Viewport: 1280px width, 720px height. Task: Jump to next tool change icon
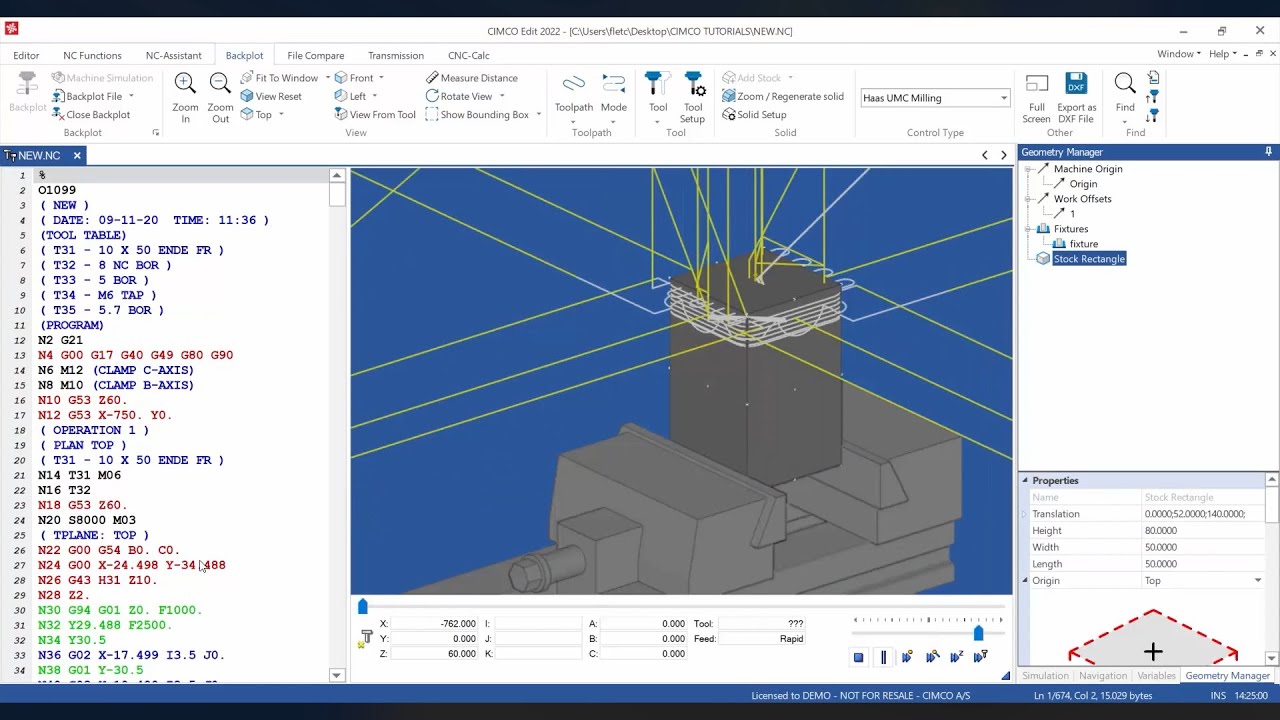point(1153,114)
